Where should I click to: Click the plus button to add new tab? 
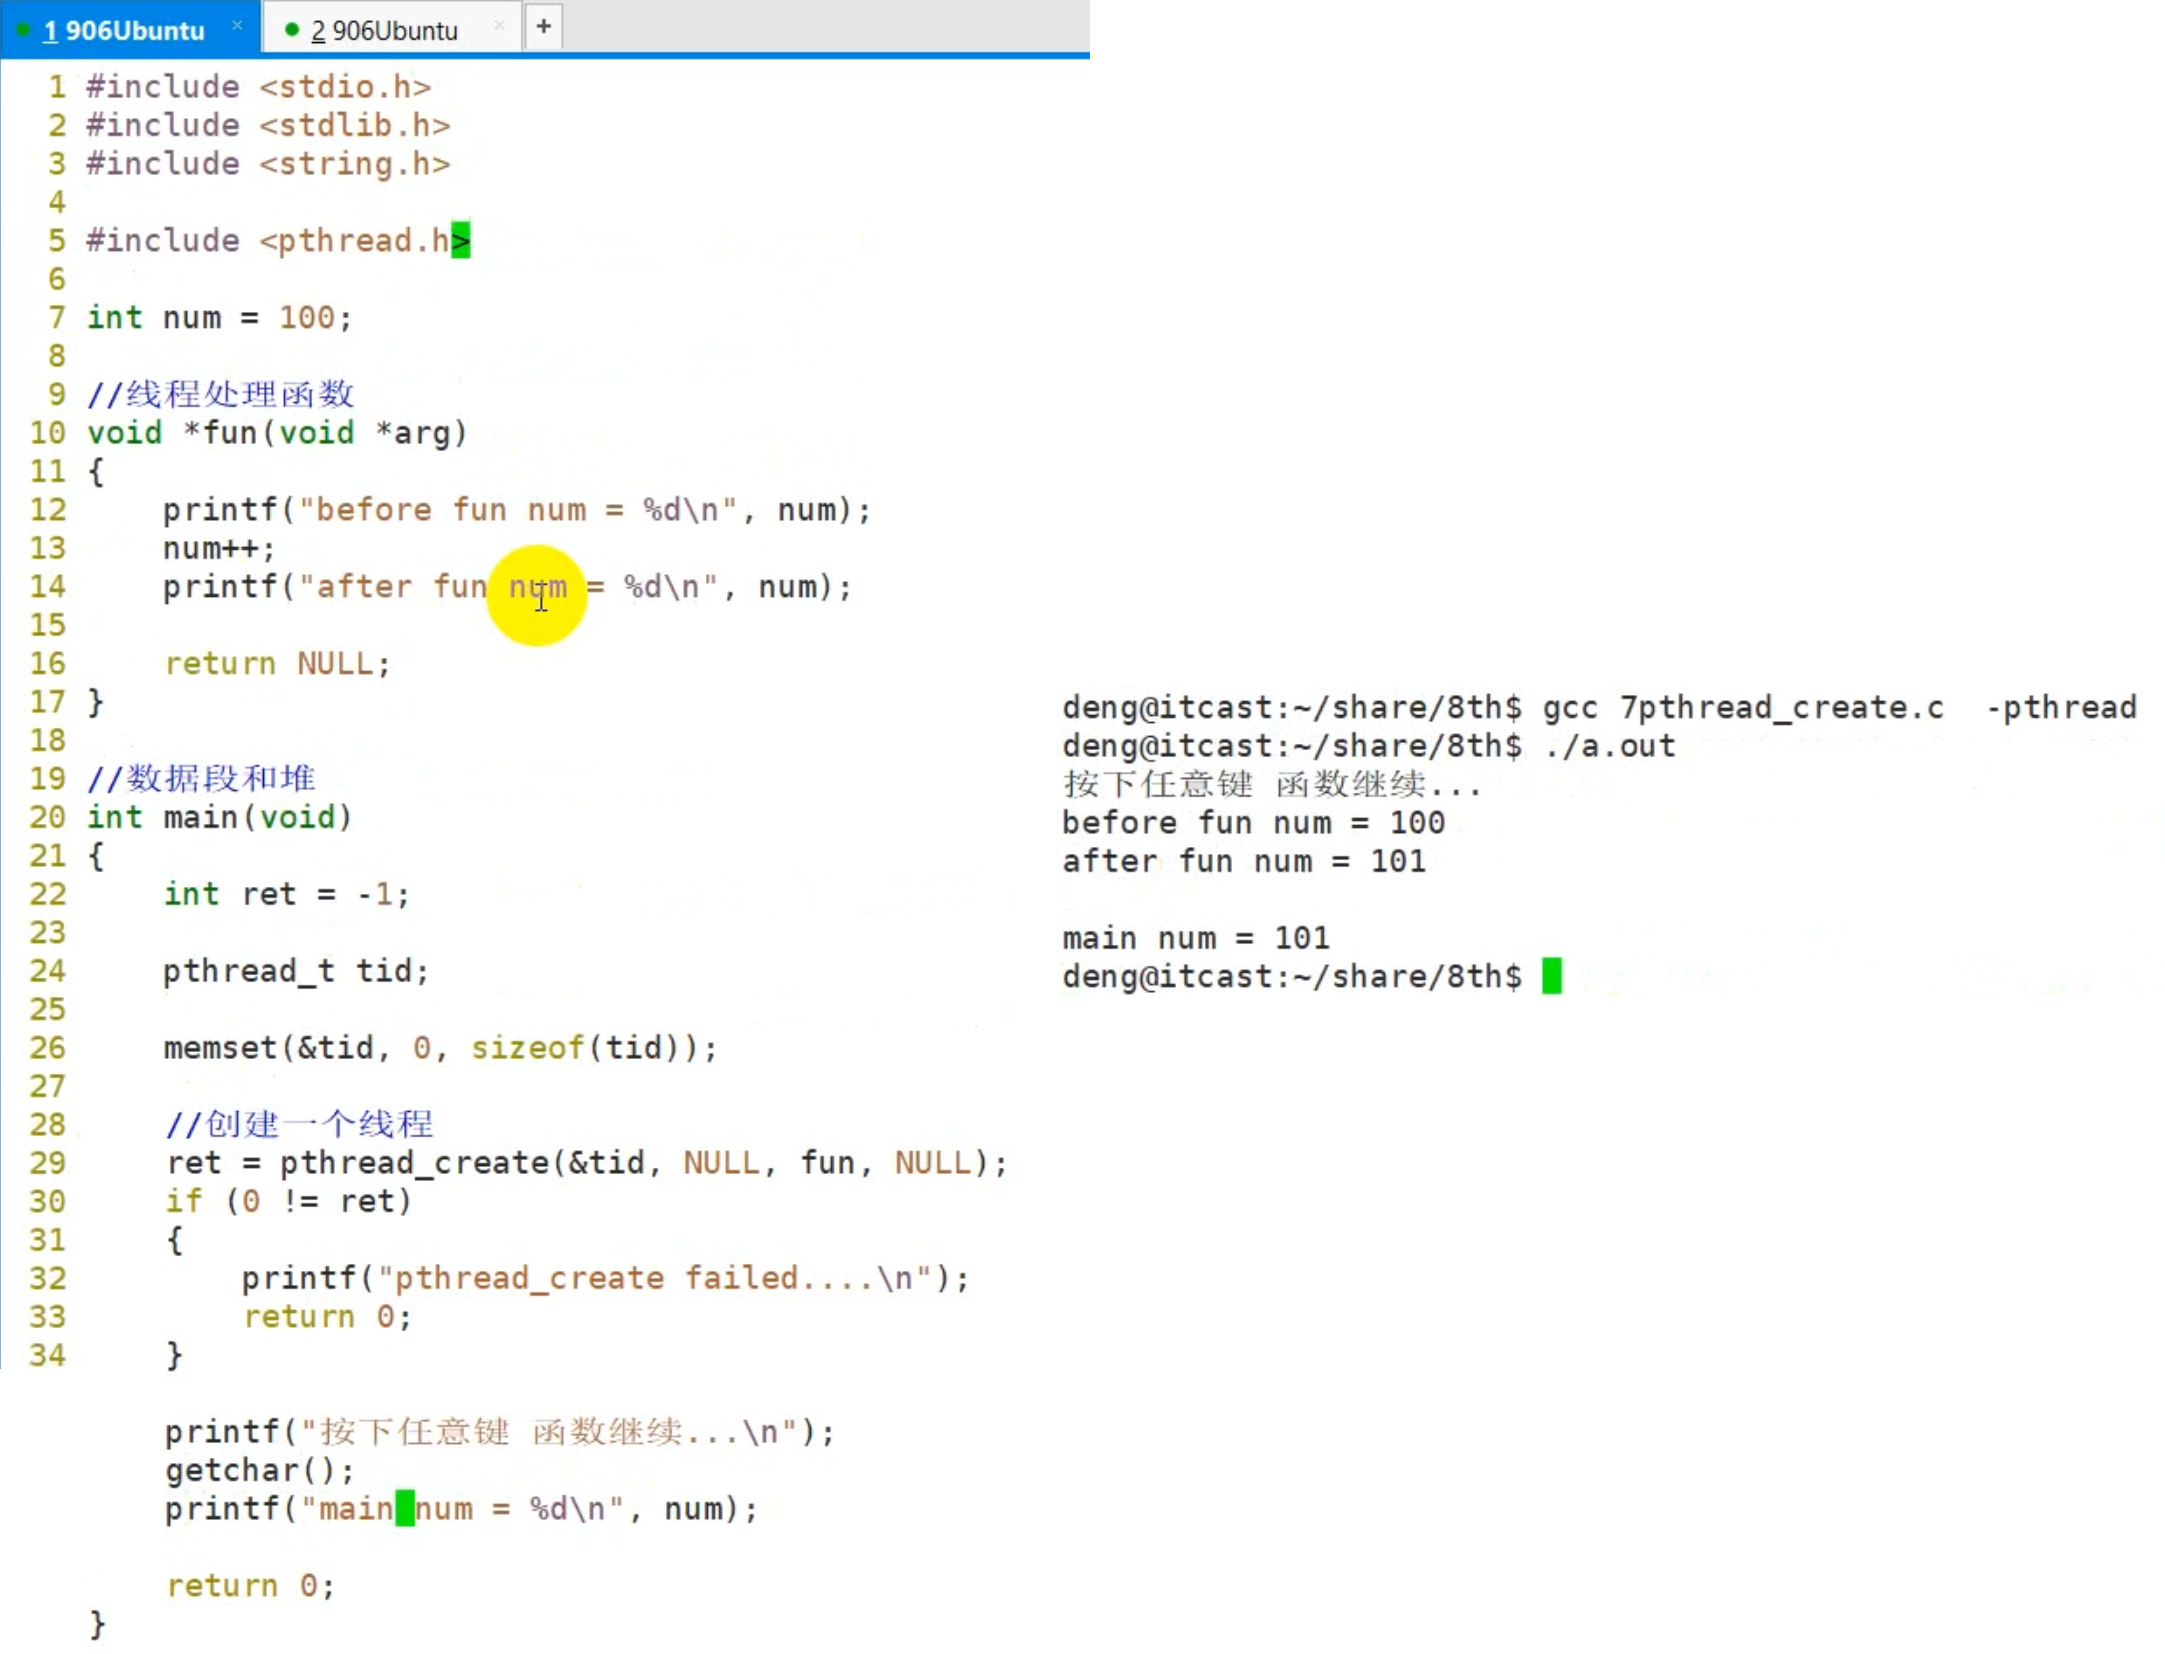pyautogui.click(x=543, y=27)
